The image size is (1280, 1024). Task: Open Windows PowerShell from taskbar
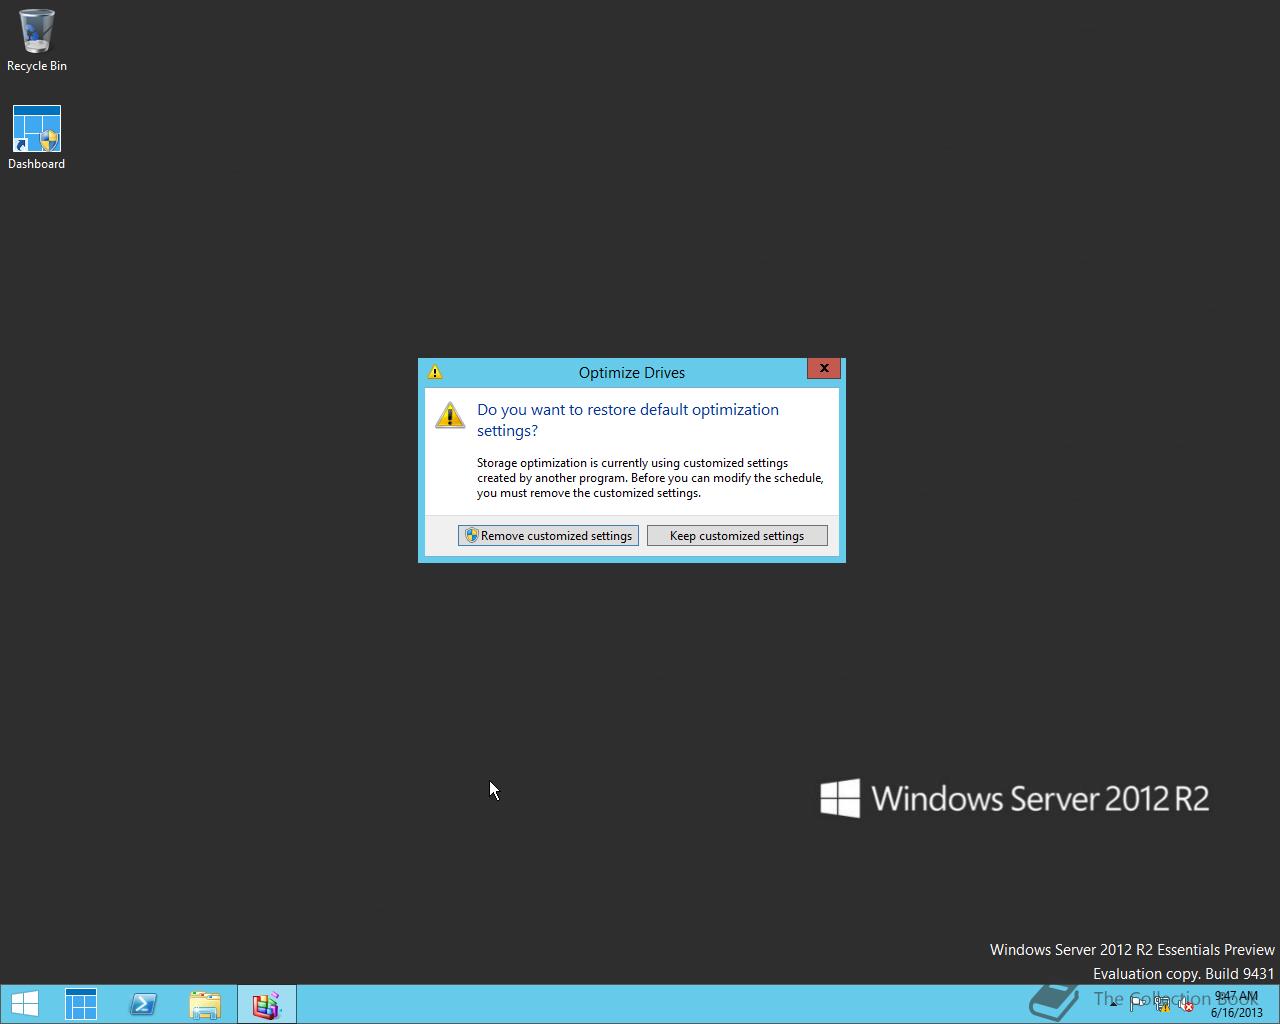143,1004
